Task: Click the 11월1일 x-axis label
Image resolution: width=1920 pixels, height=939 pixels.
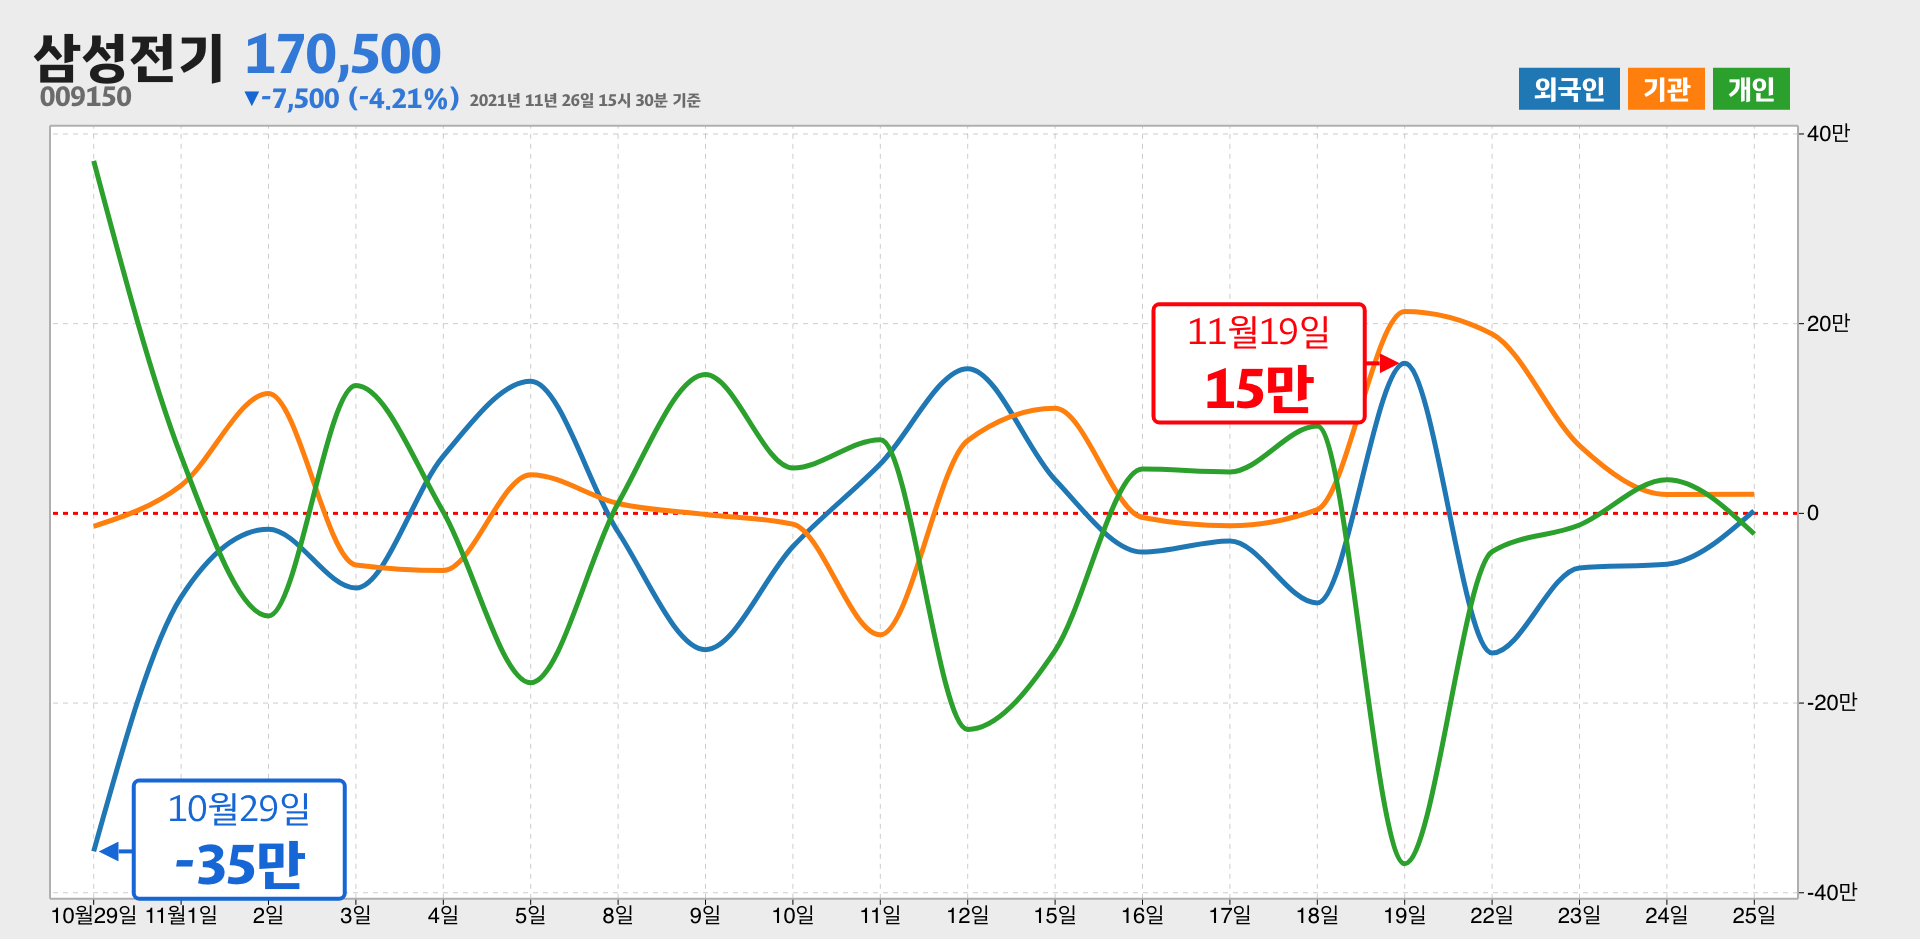Action: point(181,915)
